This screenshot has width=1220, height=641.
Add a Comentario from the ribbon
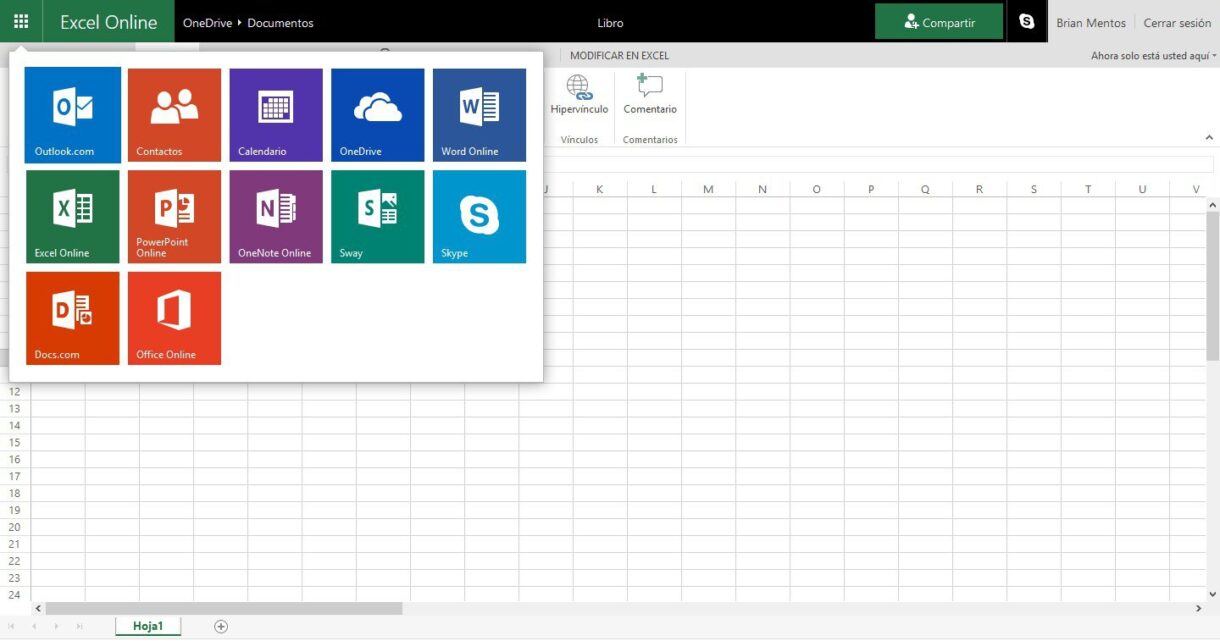click(x=650, y=96)
